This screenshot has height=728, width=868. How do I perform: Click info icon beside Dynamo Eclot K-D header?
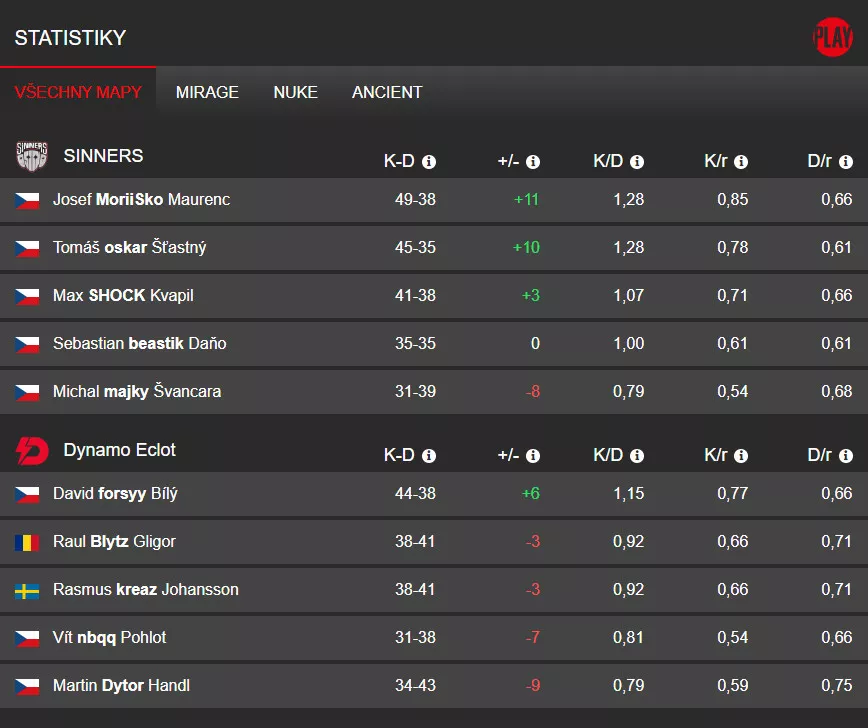click(429, 456)
